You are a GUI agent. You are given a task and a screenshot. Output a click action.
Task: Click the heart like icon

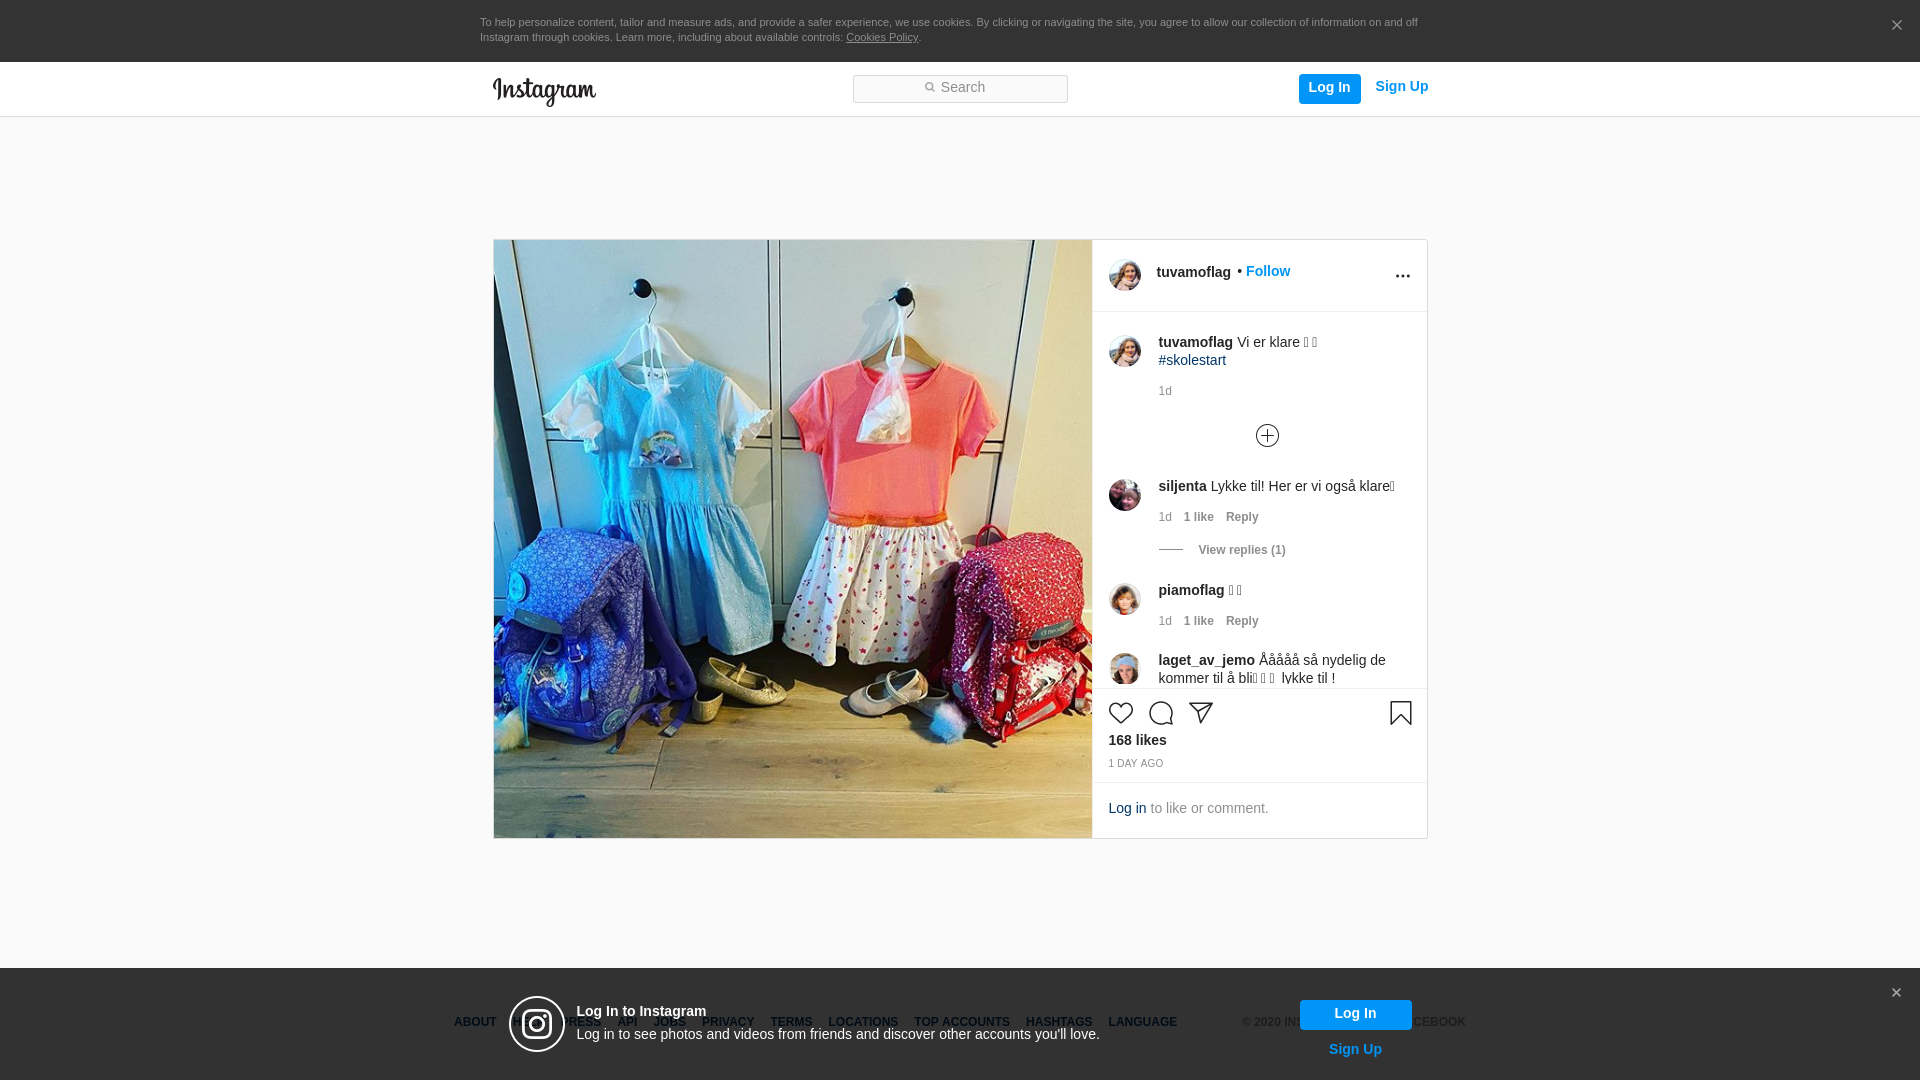click(x=1120, y=713)
